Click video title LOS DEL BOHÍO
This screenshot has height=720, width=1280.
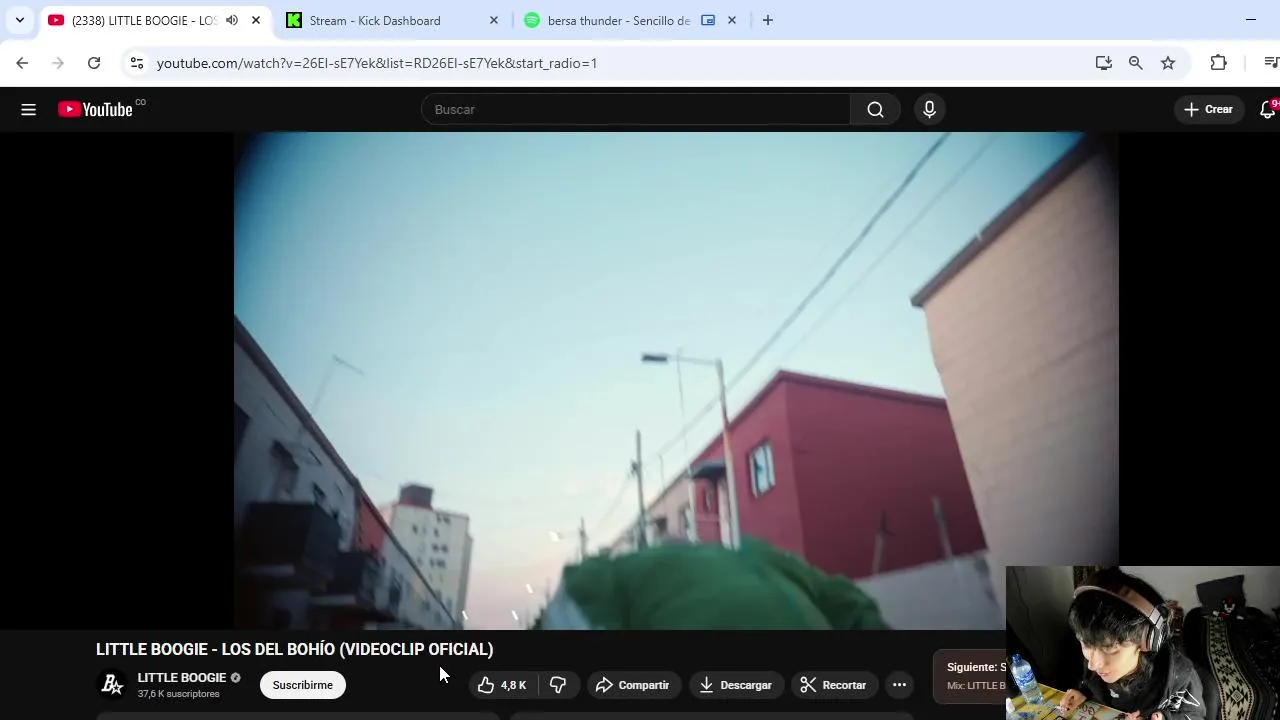[295, 649]
